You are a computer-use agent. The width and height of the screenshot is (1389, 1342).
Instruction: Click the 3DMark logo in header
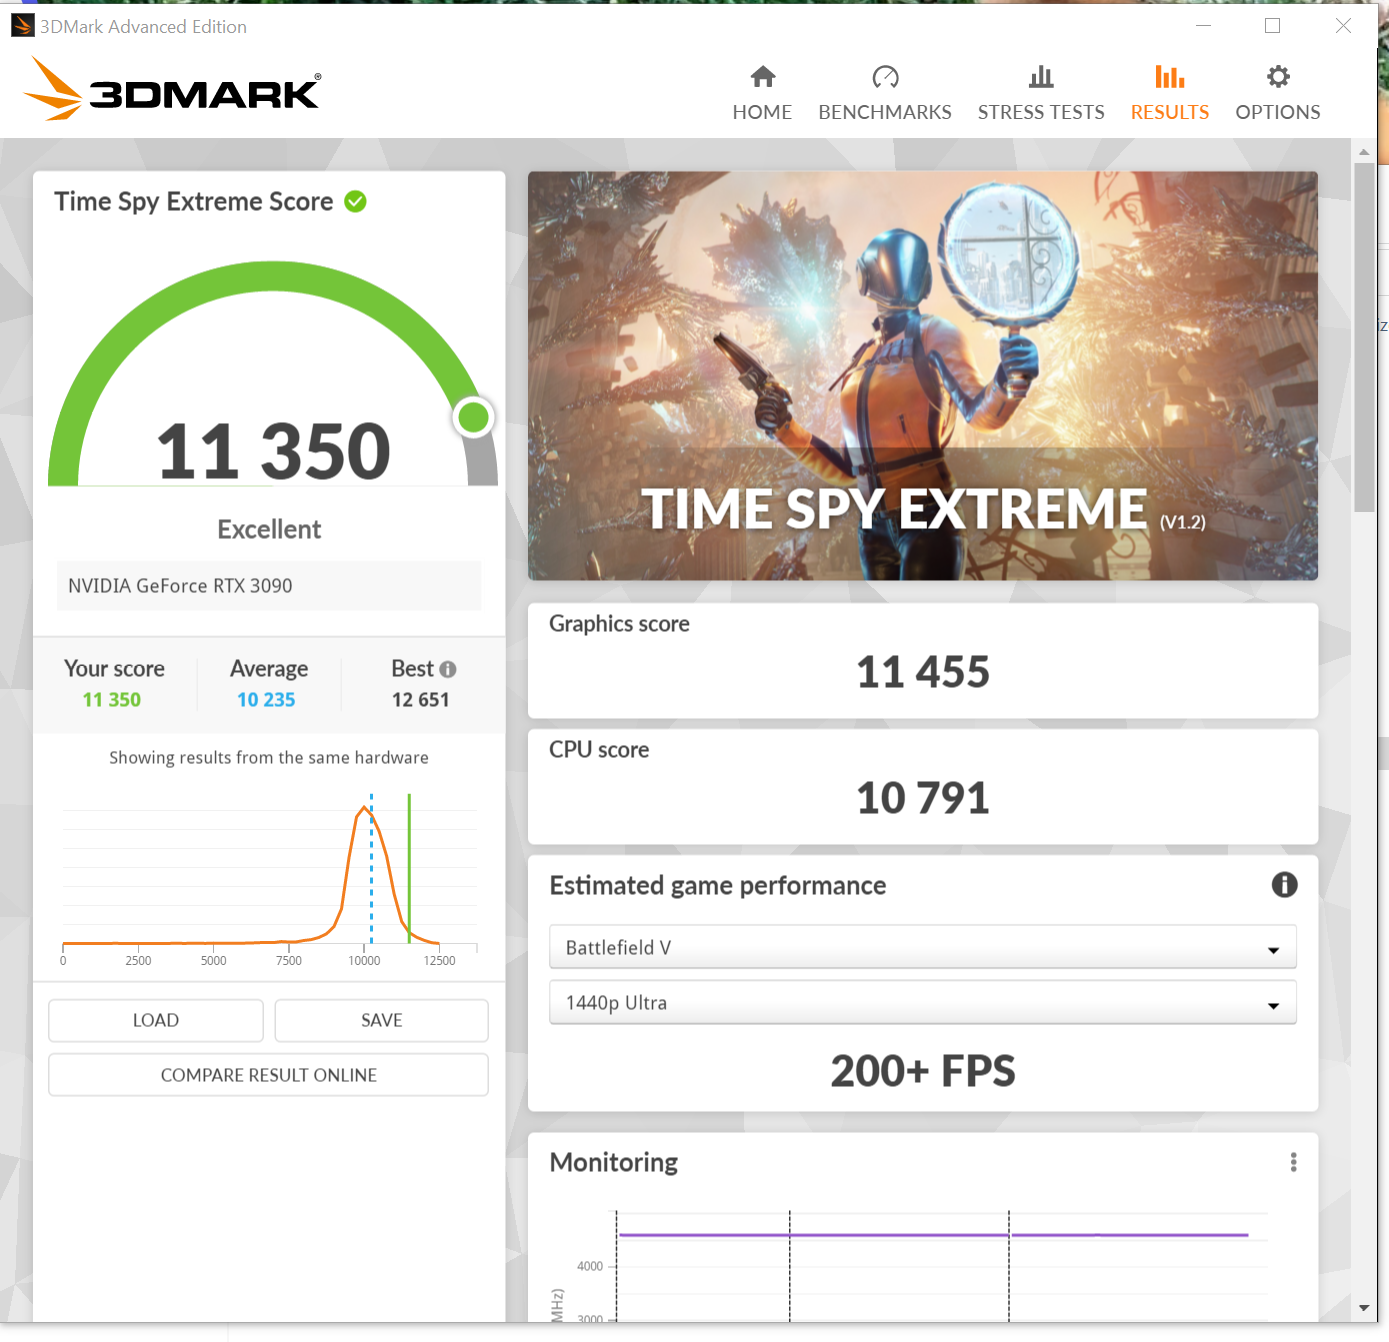point(172,89)
